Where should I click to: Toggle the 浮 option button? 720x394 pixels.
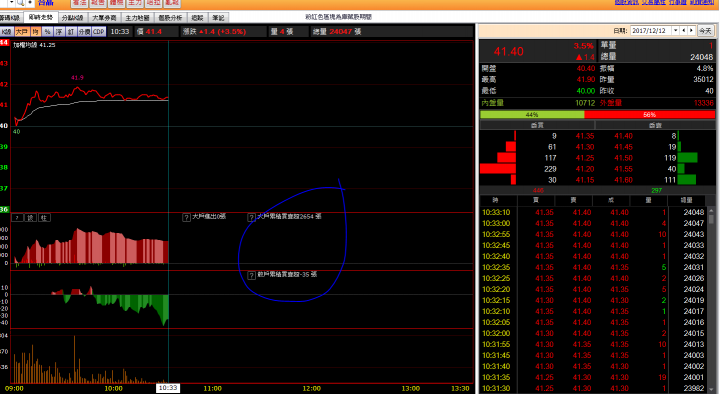(59, 32)
